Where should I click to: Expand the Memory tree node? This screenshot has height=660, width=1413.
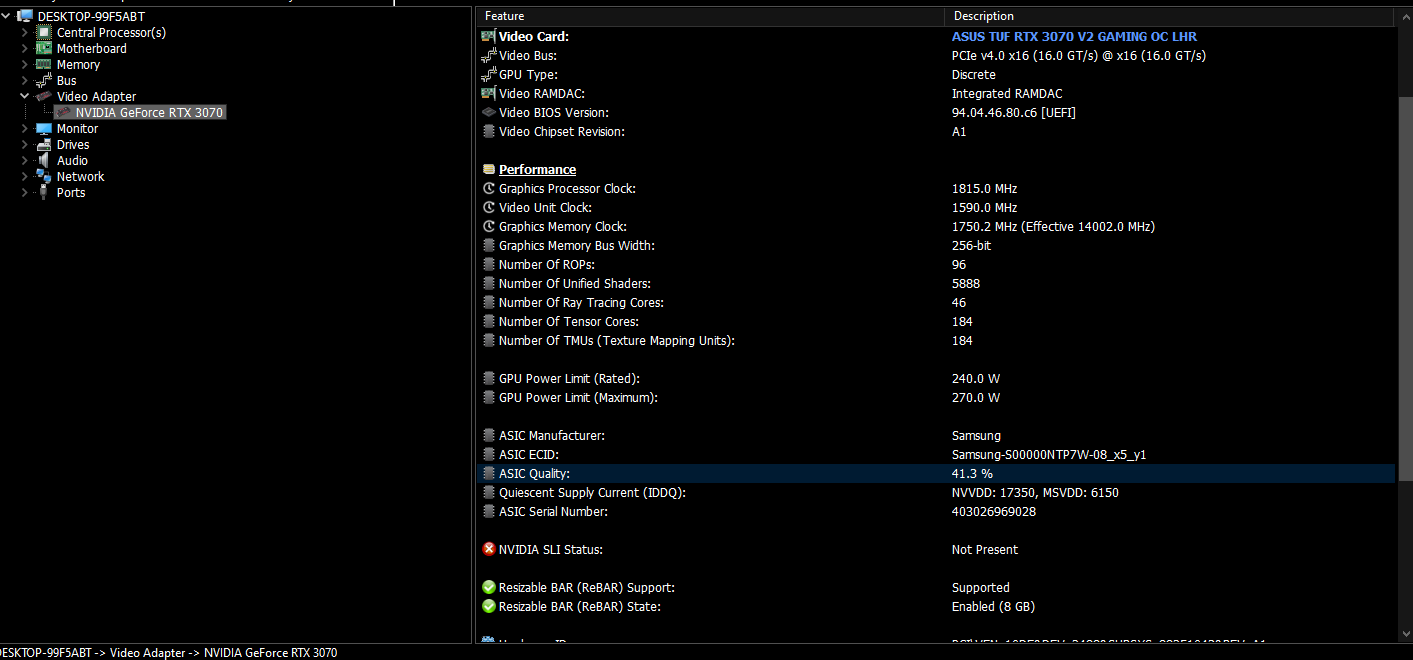[x=25, y=64]
